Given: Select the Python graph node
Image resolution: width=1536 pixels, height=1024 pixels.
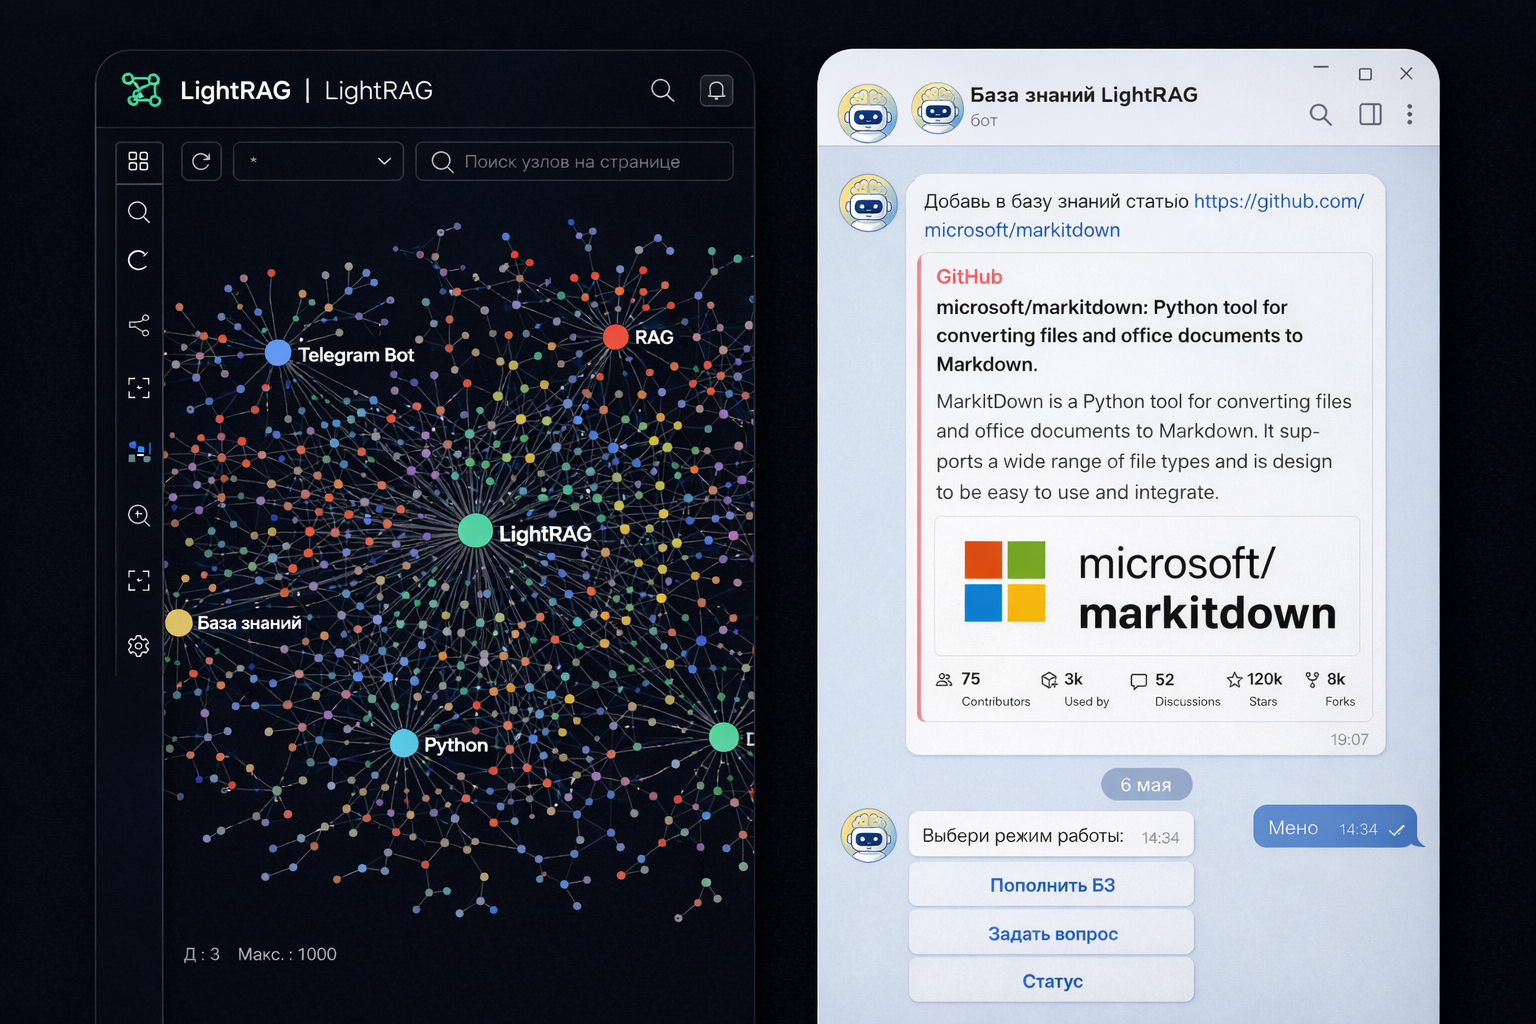Looking at the screenshot, I should [x=404, y=743].
